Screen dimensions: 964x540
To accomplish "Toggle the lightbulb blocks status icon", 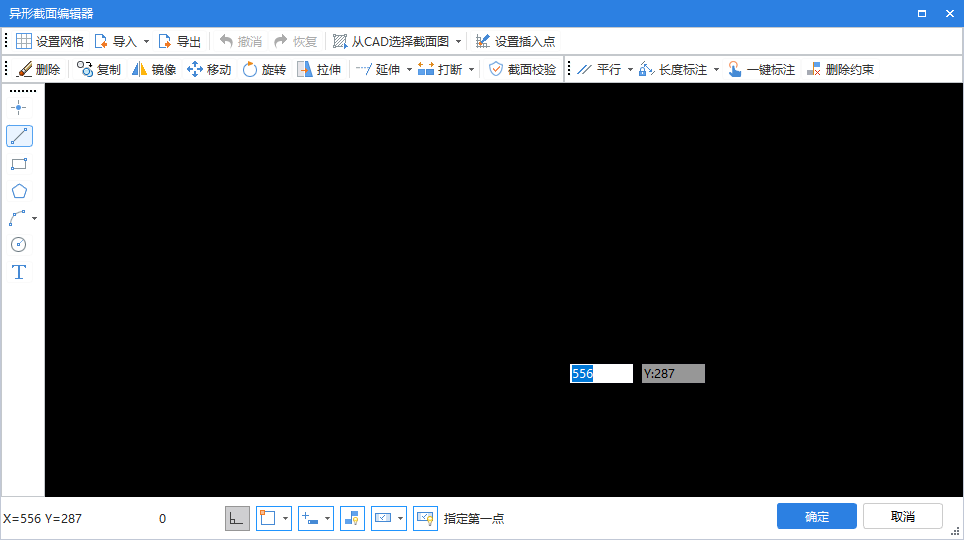I will click(352, 518).
